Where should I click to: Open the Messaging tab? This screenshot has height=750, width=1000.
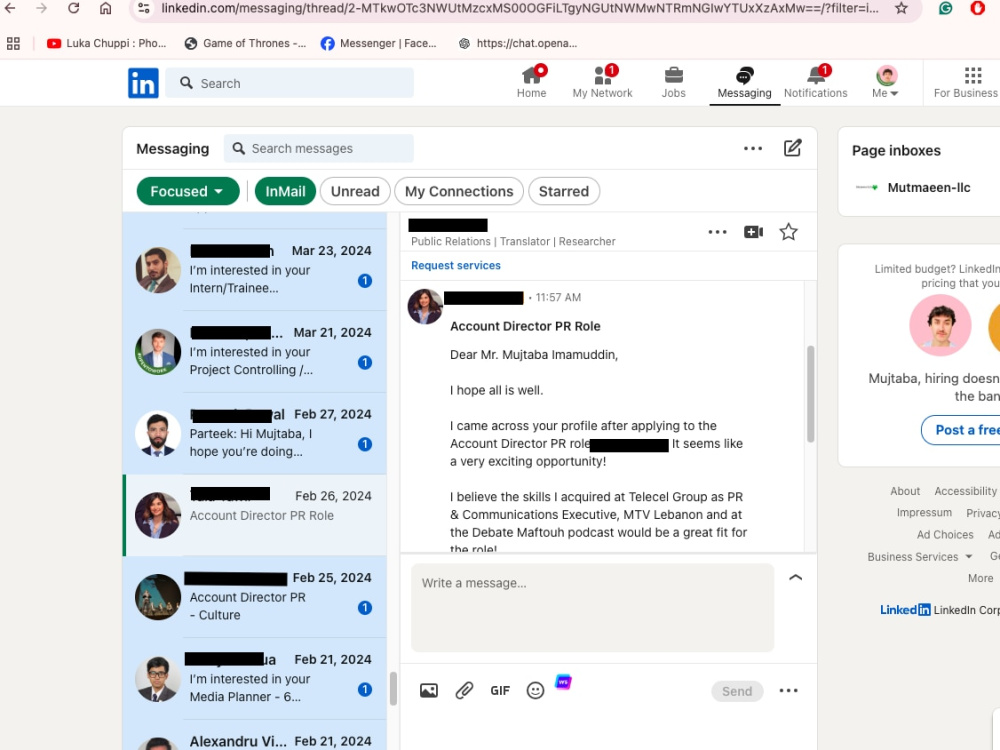click(x=744, y=83)
